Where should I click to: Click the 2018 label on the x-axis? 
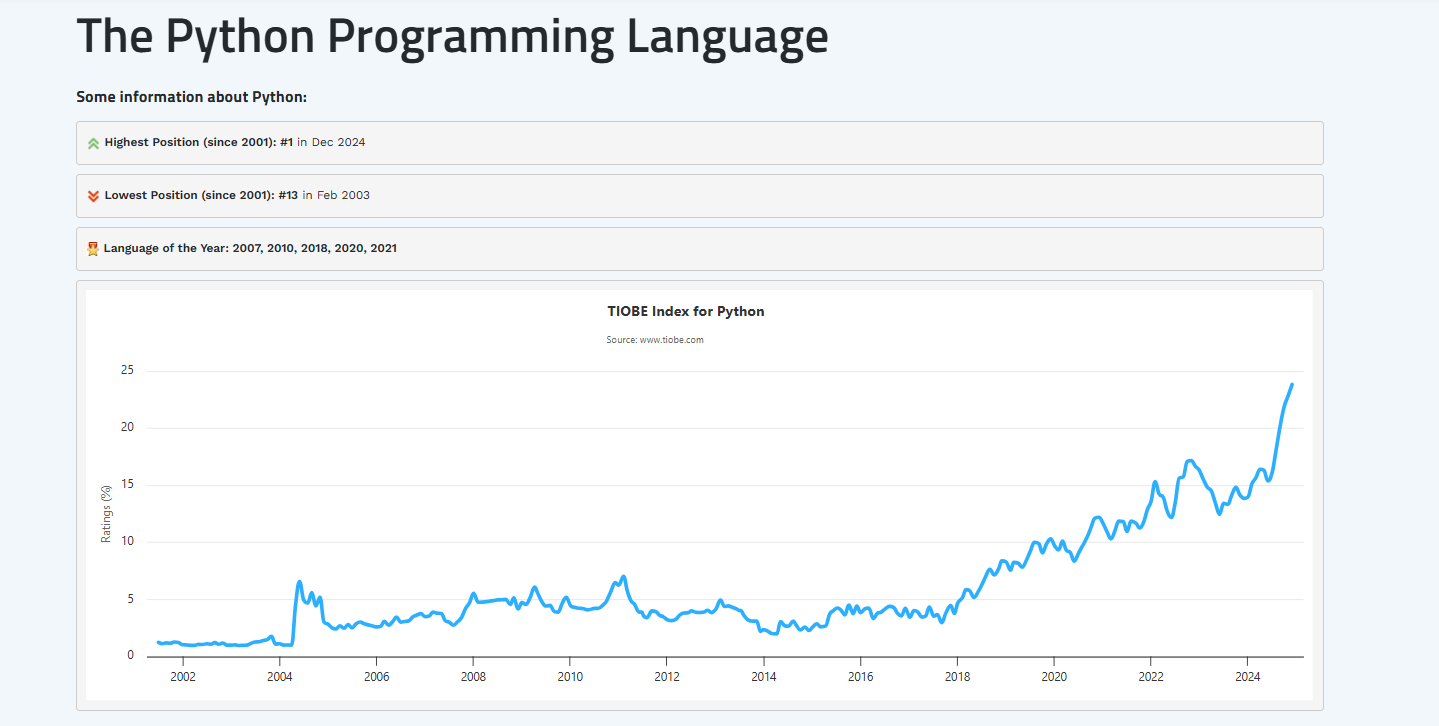(x=957, y=676)
